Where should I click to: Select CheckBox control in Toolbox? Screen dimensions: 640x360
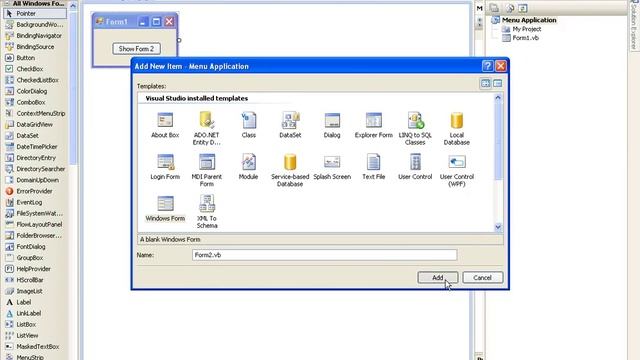[35, 69]
